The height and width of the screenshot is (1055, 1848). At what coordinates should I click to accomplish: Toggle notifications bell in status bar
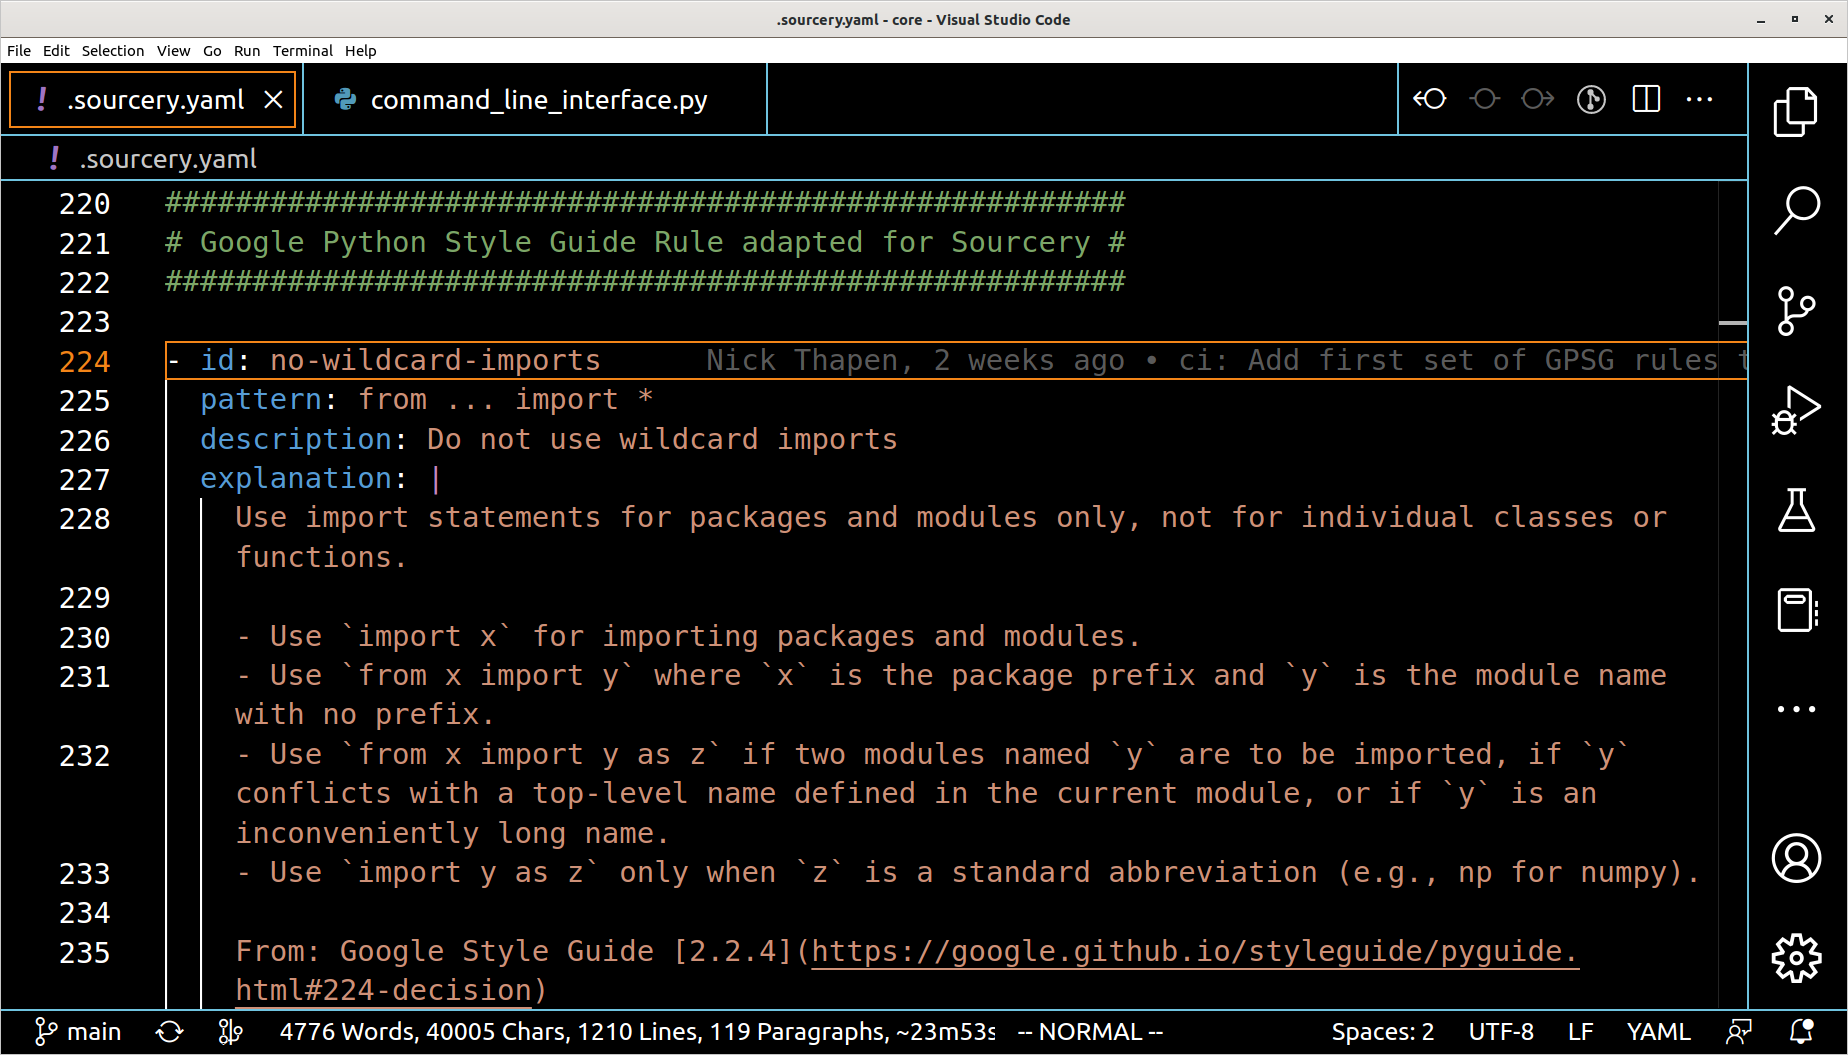[x=1802, y=1032]
